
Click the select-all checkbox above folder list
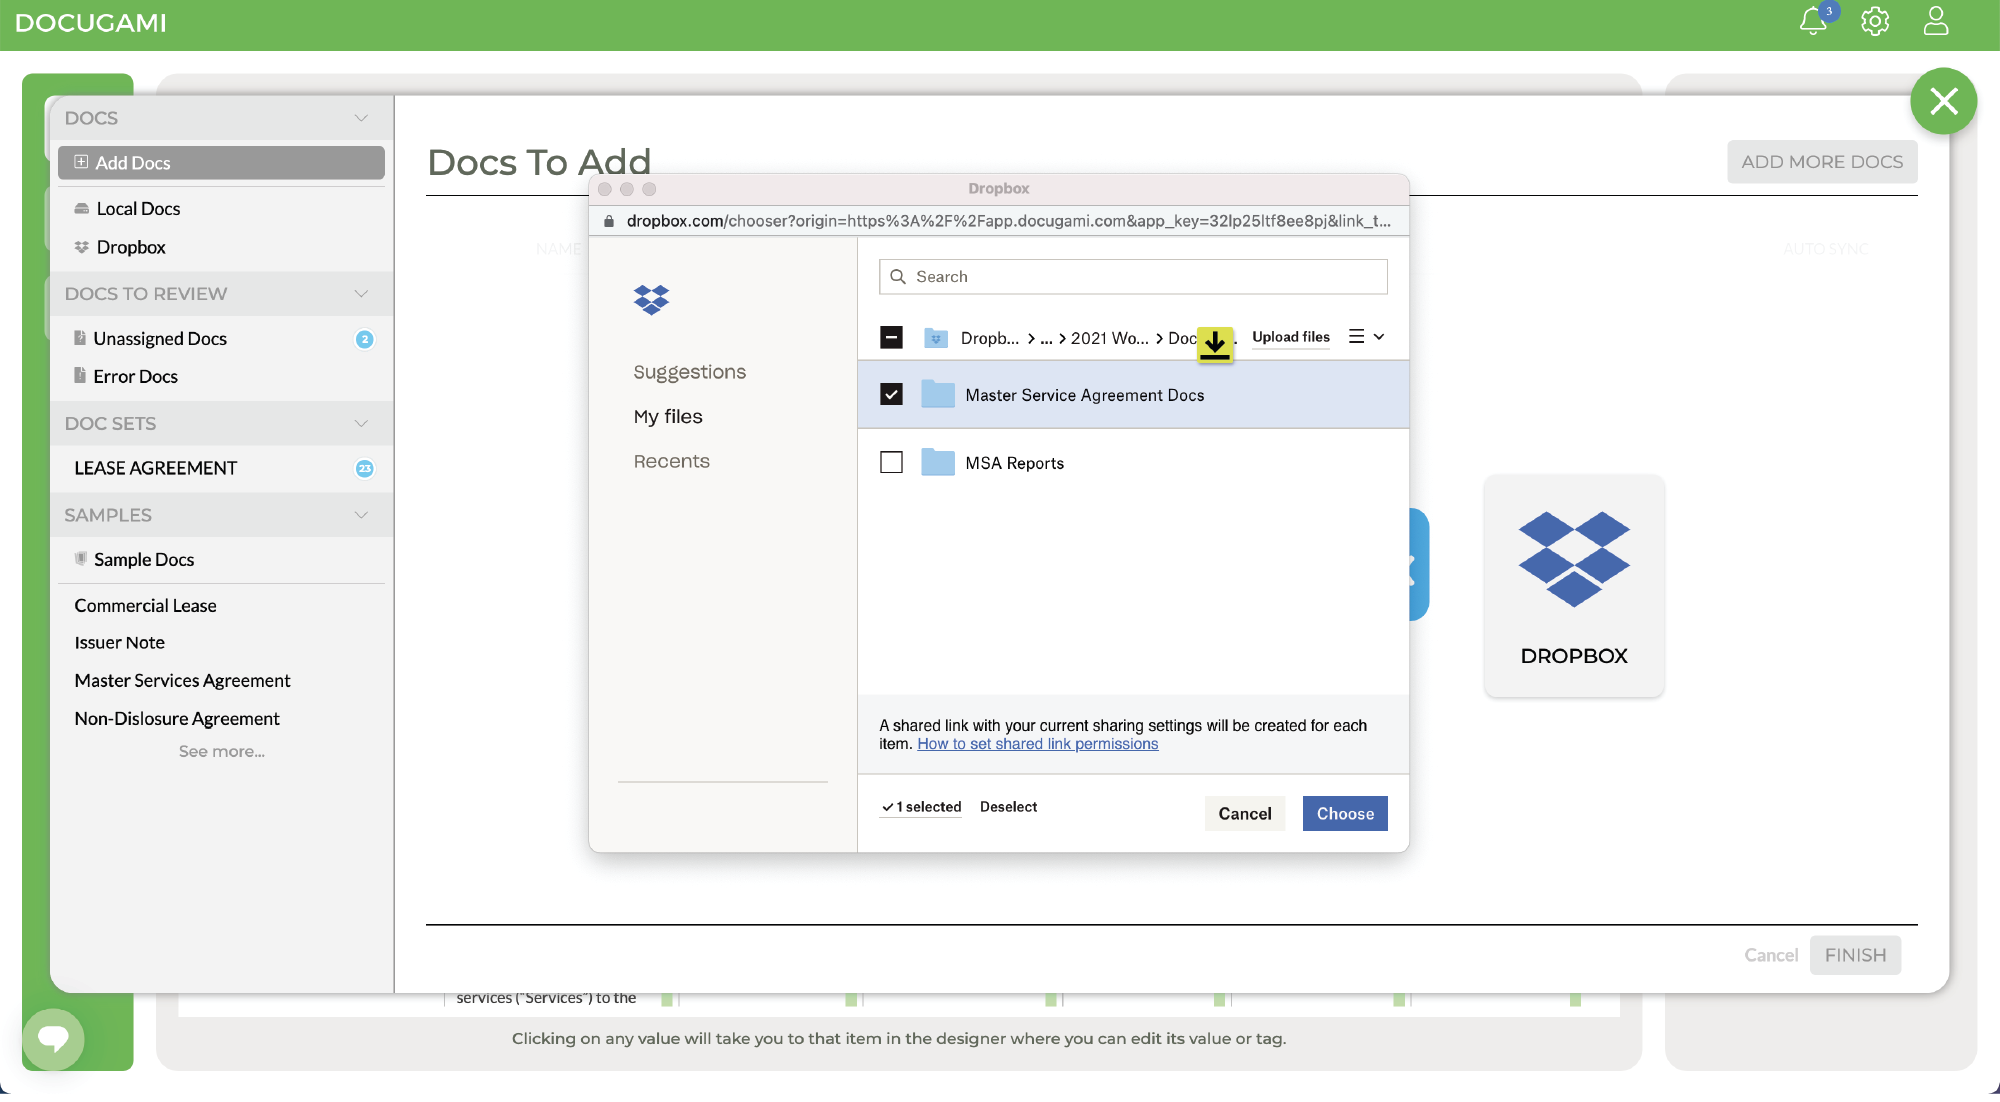(x=891, y=338)
